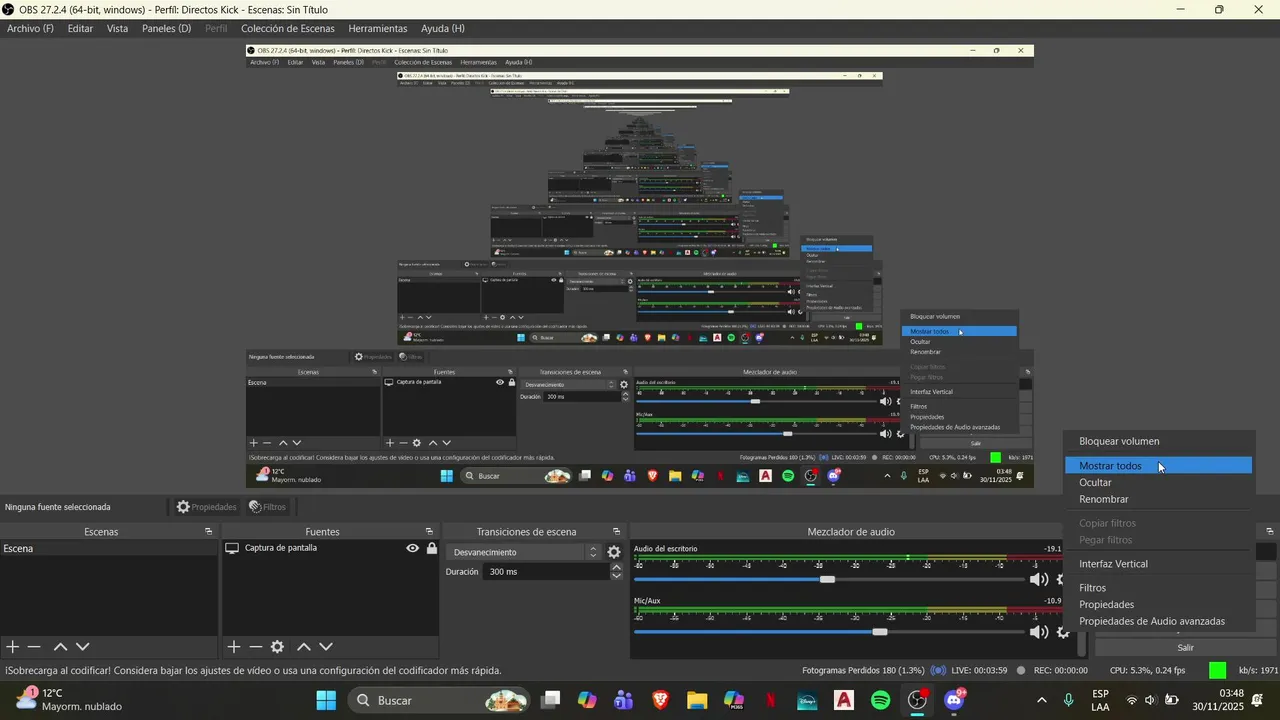Click the Buscar taskbar search box
Image resolution: width=1280 pixels, height=720 pixels.
pos(438,700)
